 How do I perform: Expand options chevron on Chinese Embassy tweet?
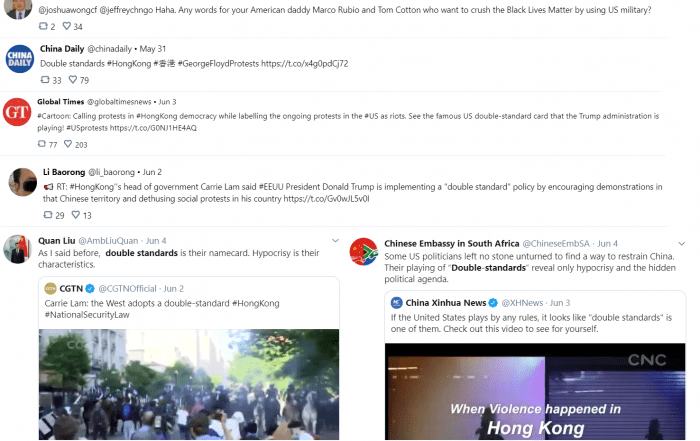pos(682,244)
